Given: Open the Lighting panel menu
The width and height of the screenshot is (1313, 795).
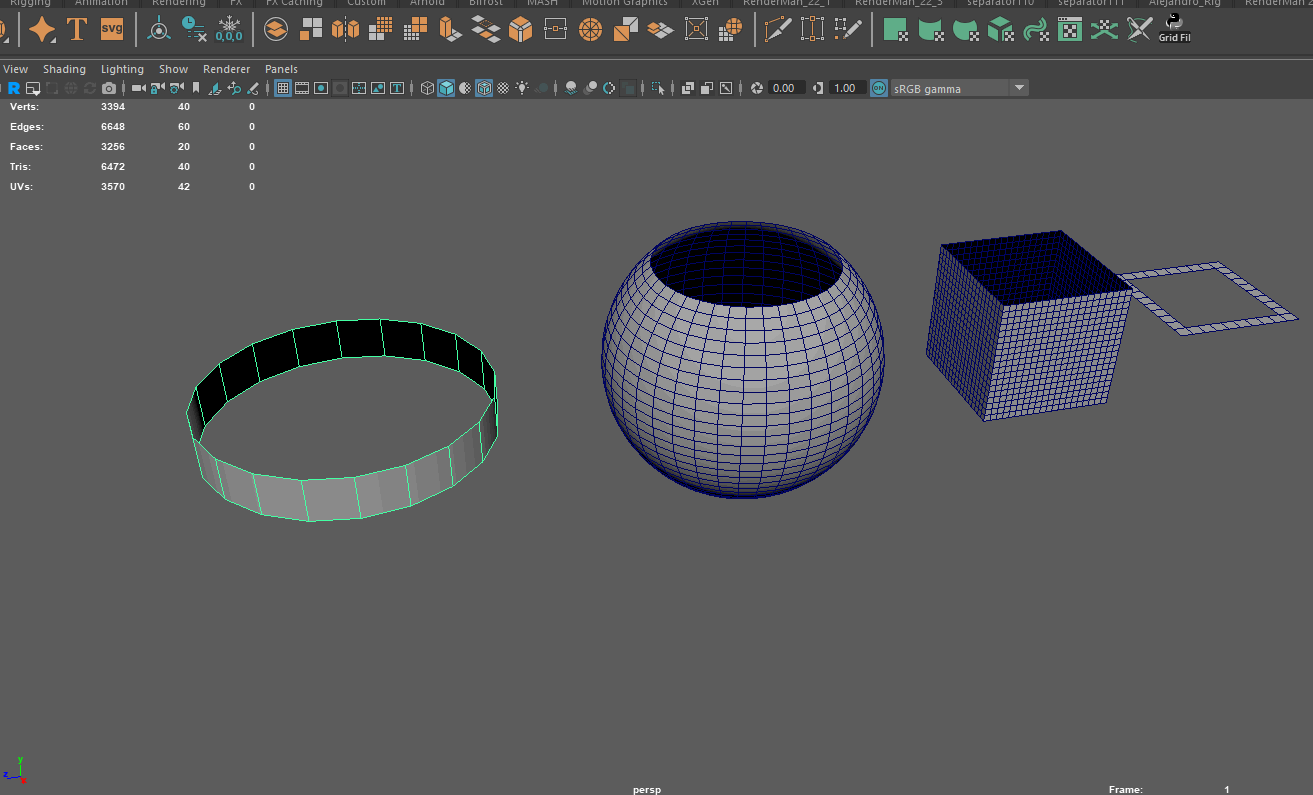Looking at the screenshot, I should point(122,69).
